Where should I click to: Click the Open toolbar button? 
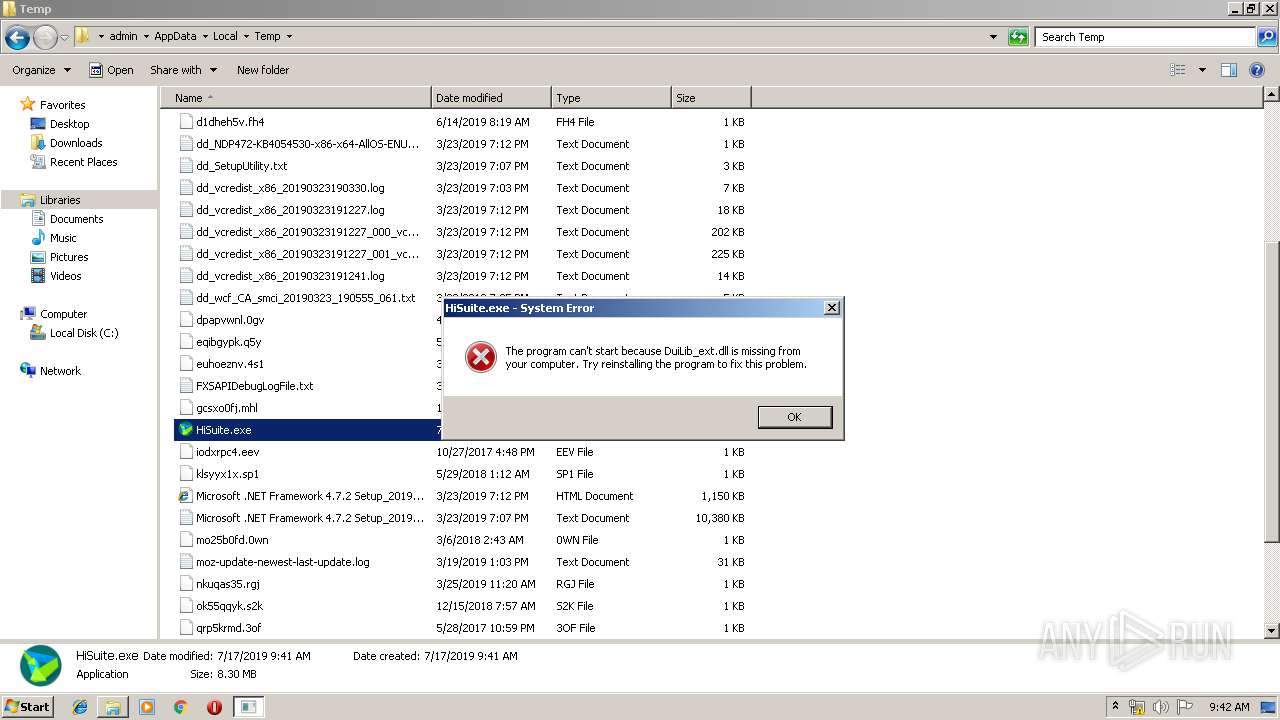(x=111, y=70)
